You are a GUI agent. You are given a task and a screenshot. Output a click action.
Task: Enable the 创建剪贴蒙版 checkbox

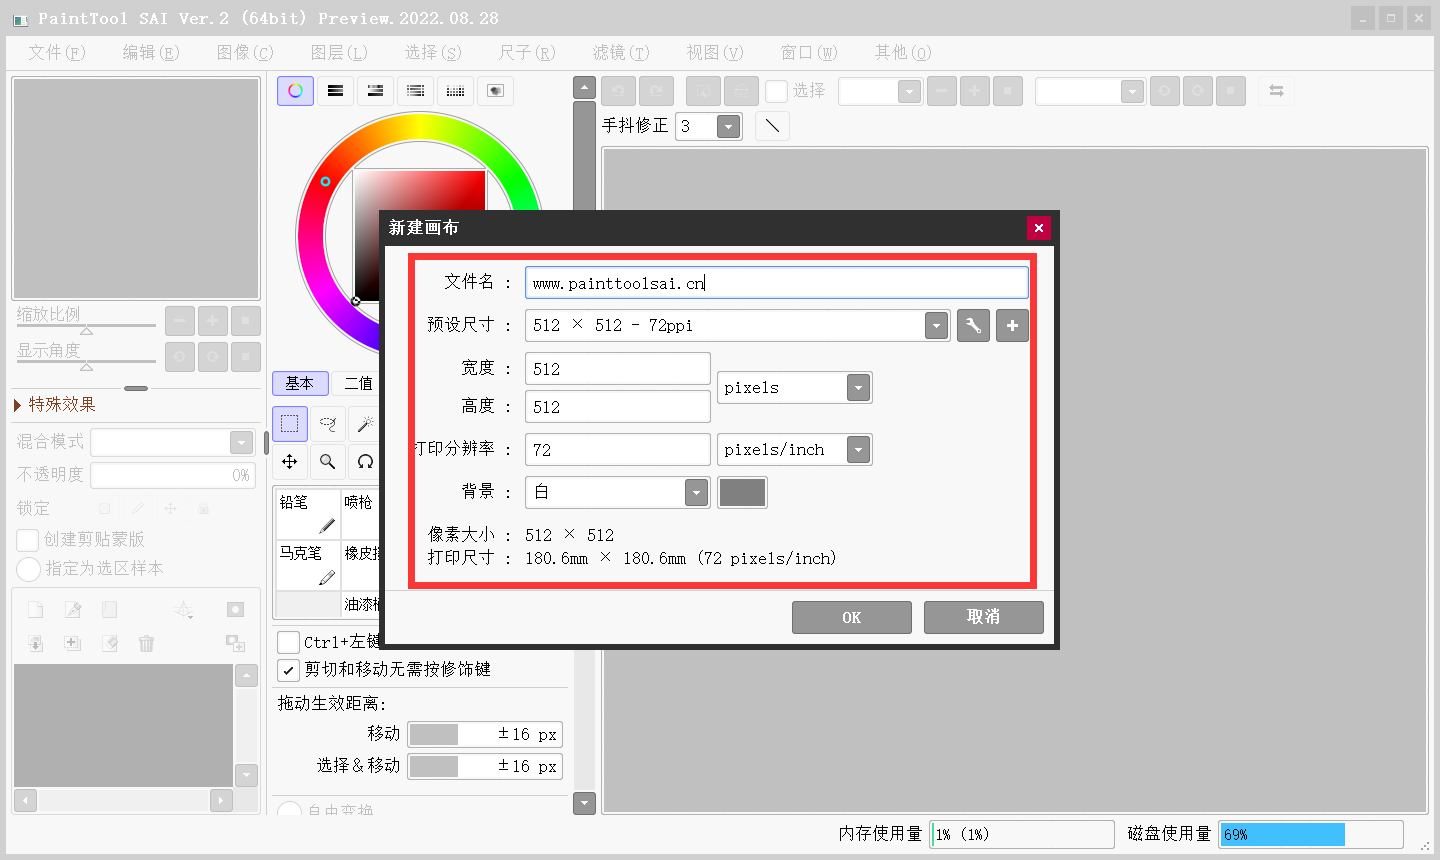pyautogui.click(x=28, y=540)
